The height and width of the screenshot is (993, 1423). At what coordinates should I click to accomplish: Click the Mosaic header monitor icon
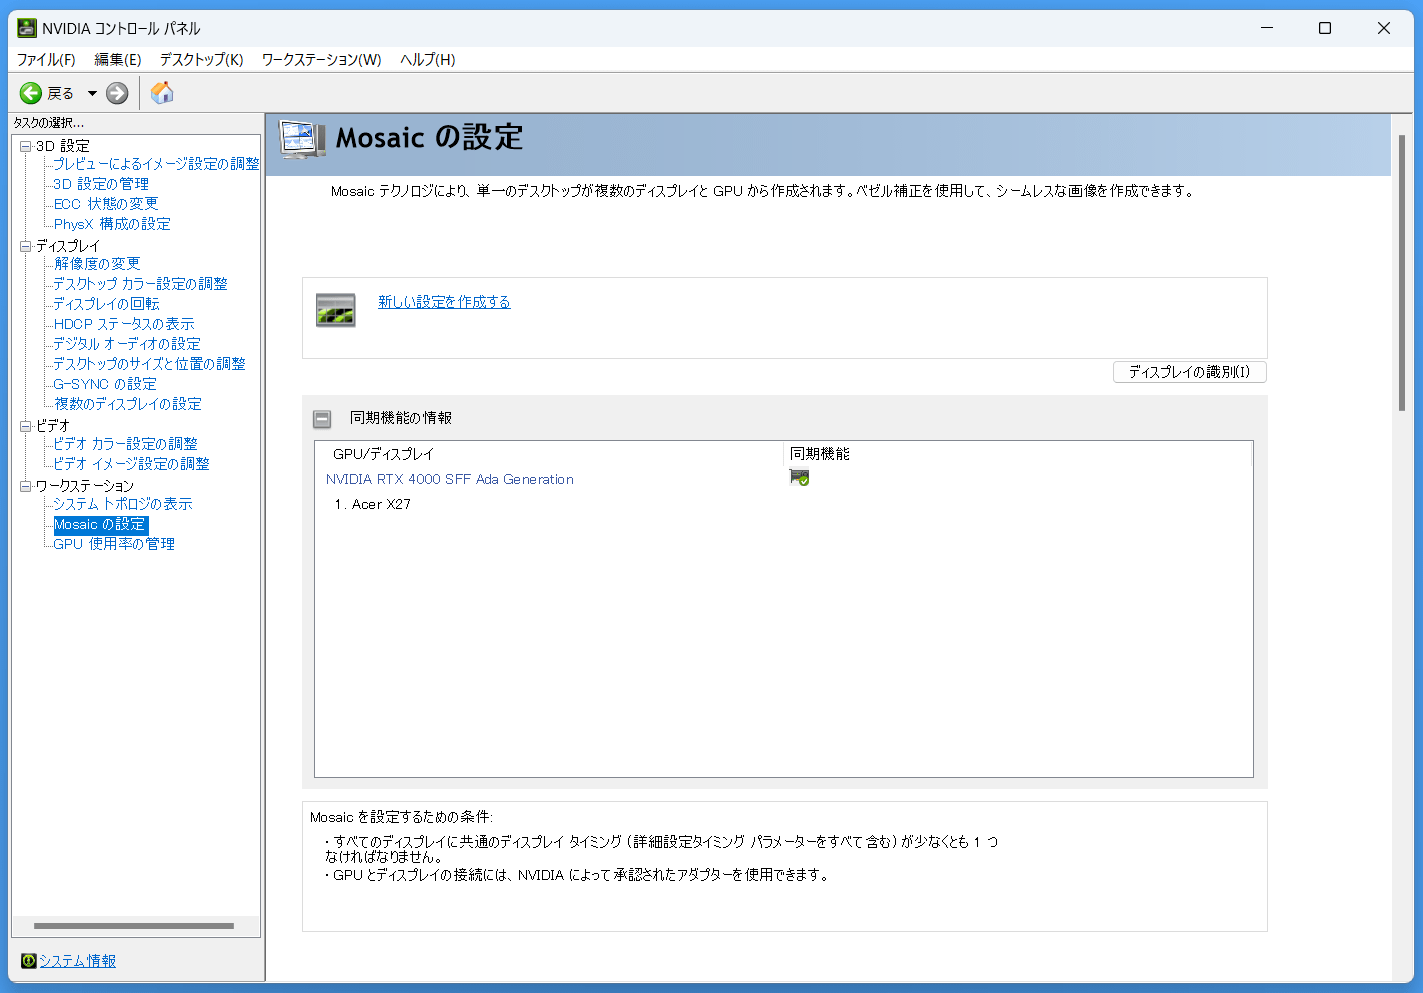[302, 140]
